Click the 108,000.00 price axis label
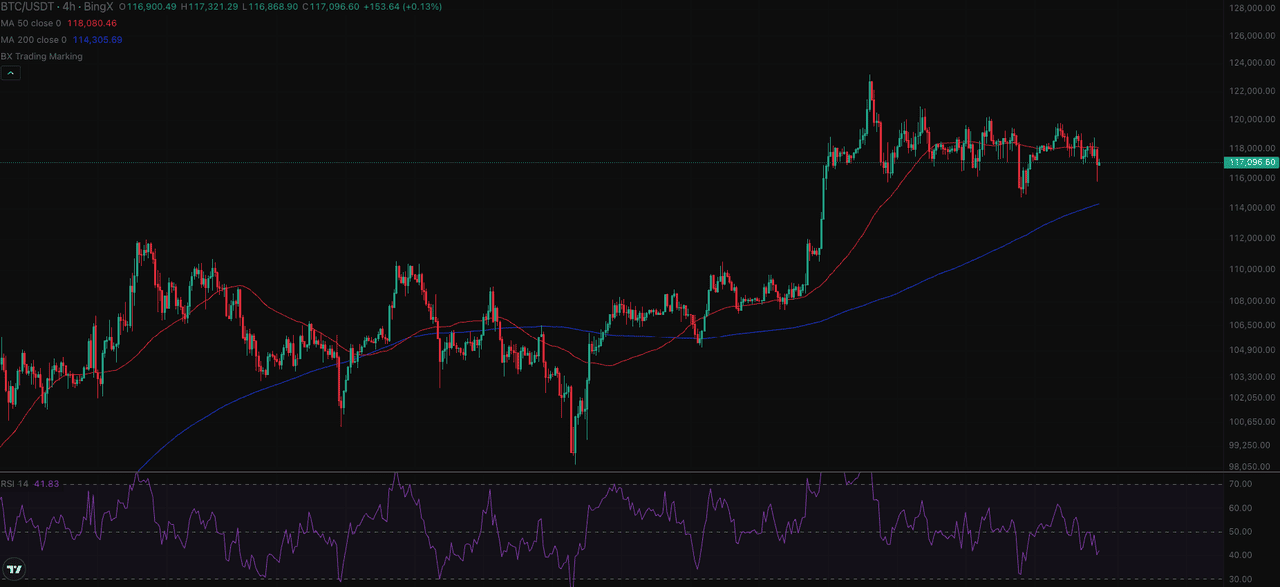1280x587 pixels. [x=1252, y=301]
